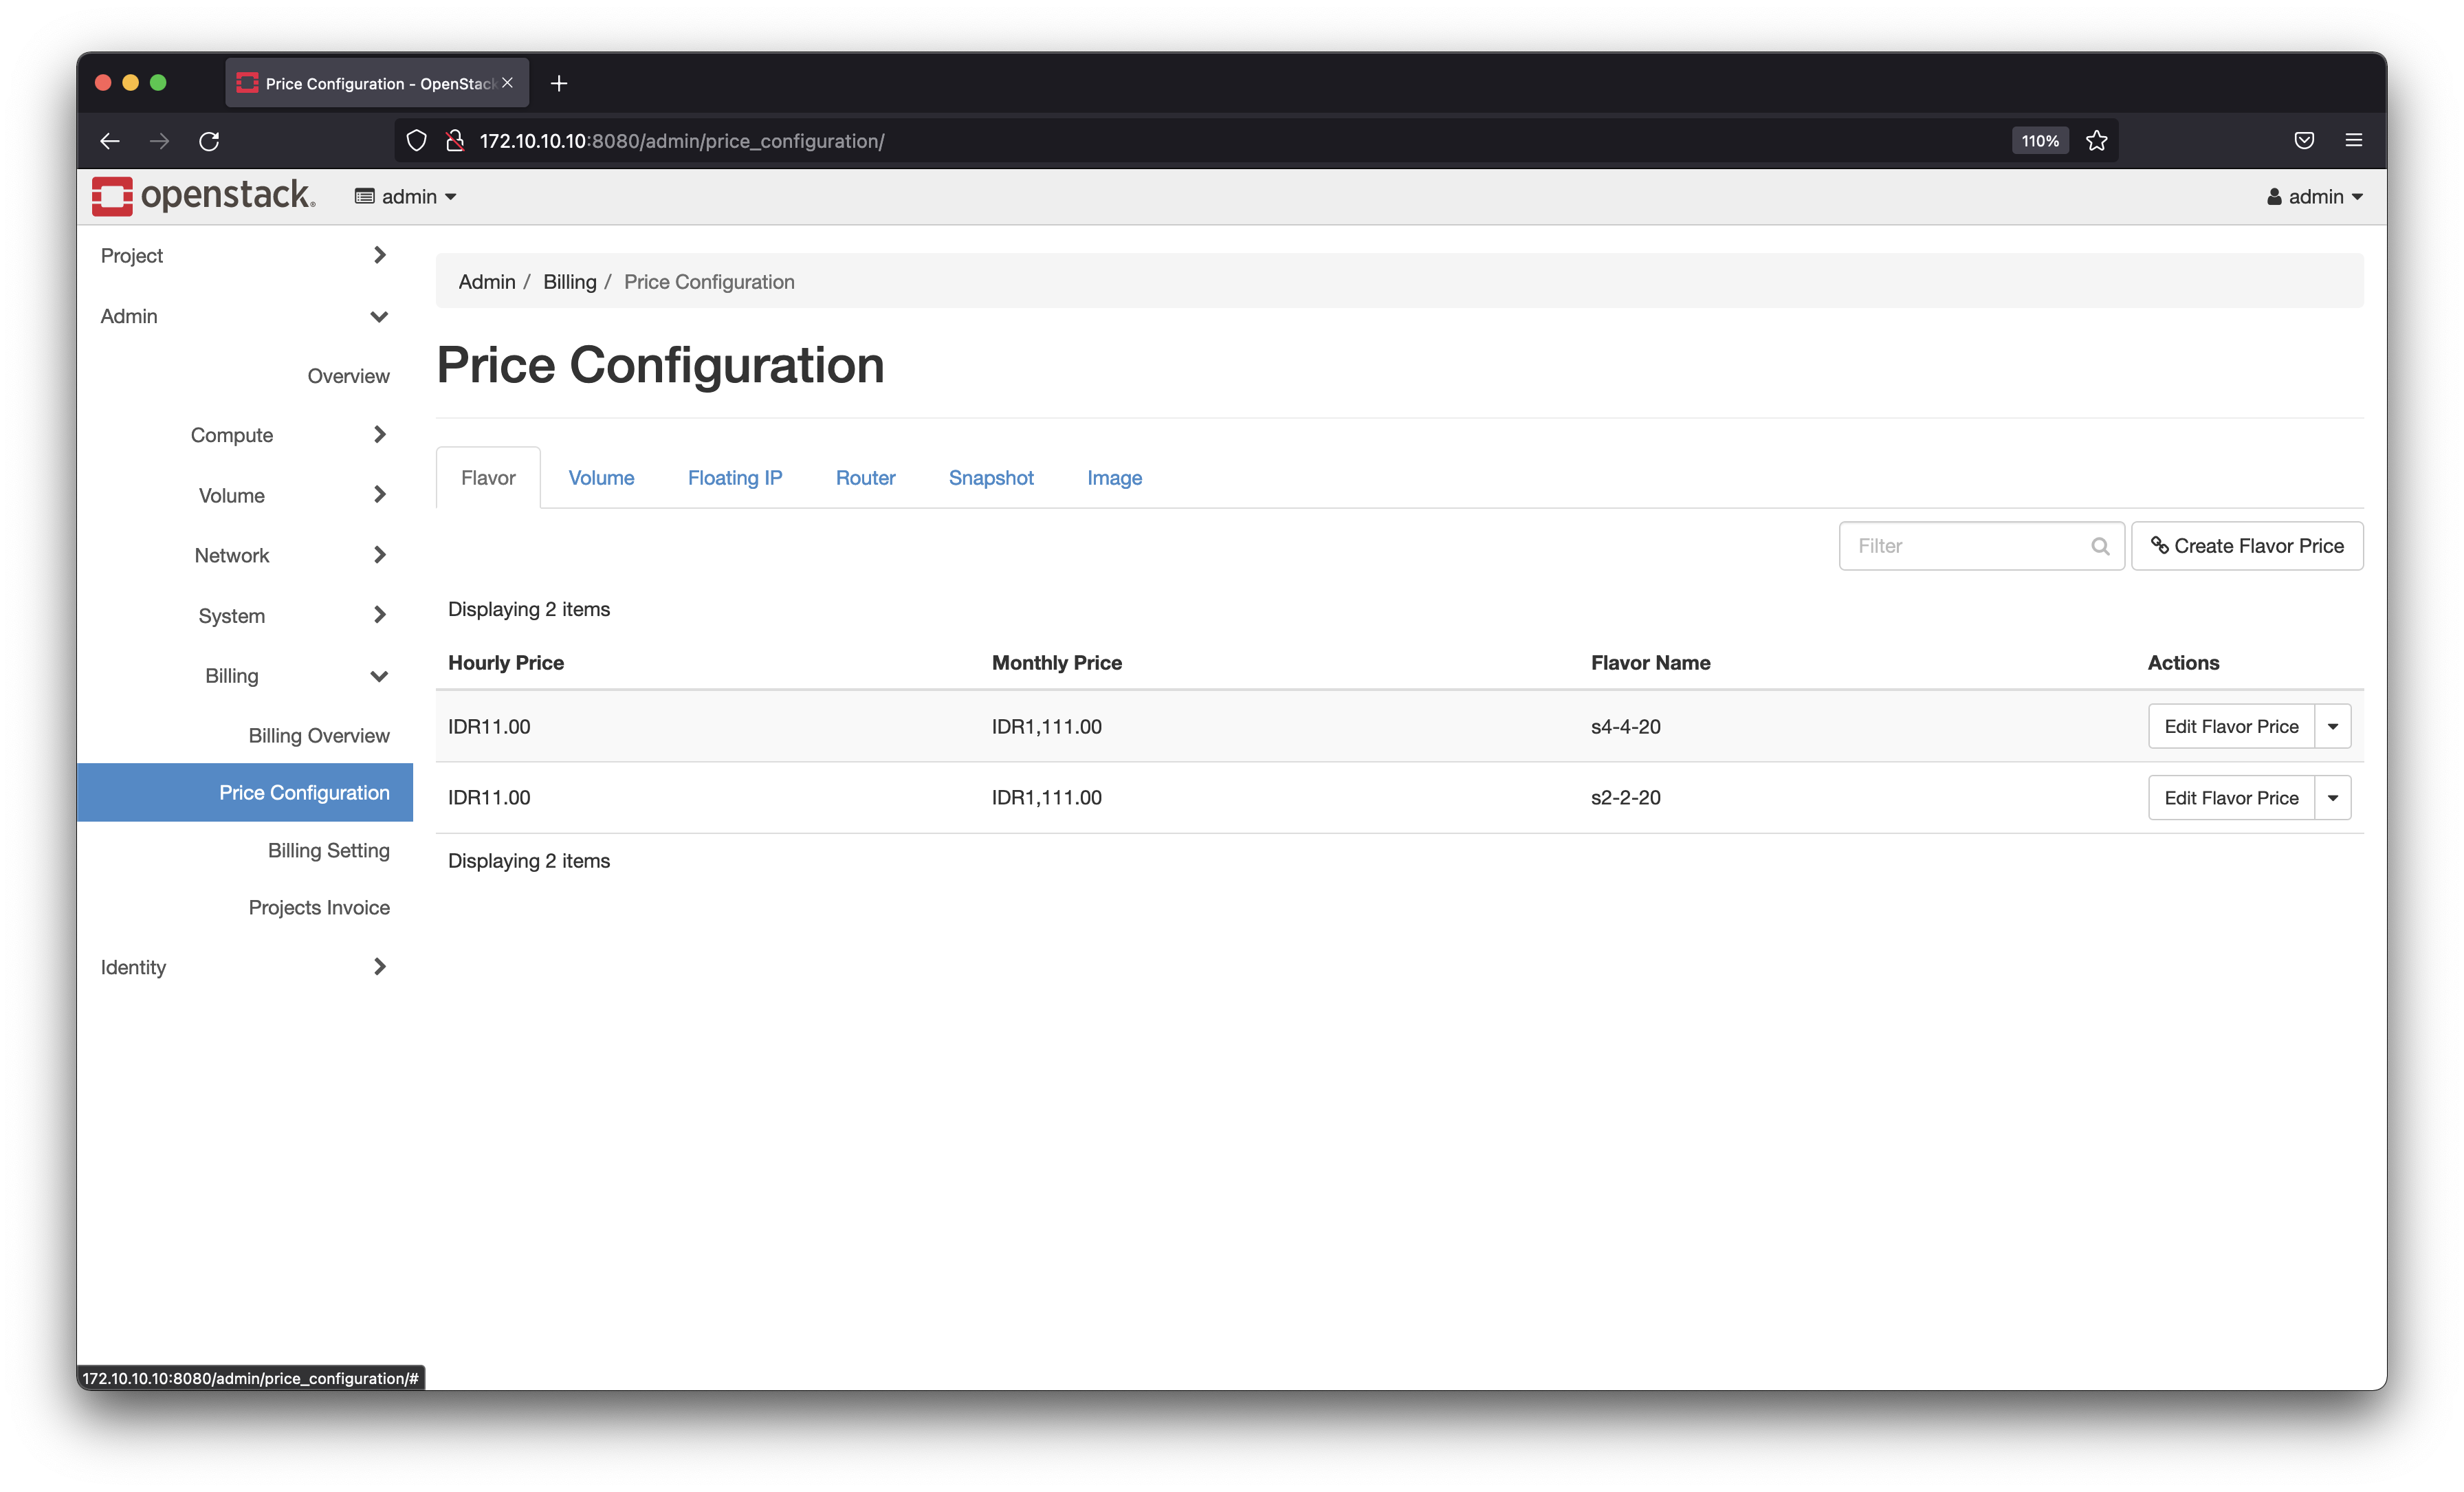The width and height of the screenshot is (2464, 1492).
Task: Click the search magnifier in Filter box
Action: pos(2100,546)
